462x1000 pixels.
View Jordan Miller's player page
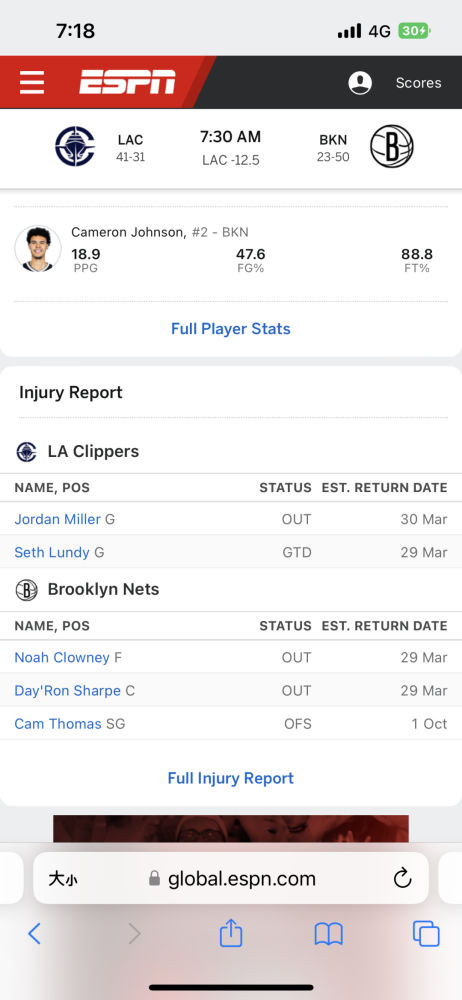pyautogui.click(x=57, y=519)
